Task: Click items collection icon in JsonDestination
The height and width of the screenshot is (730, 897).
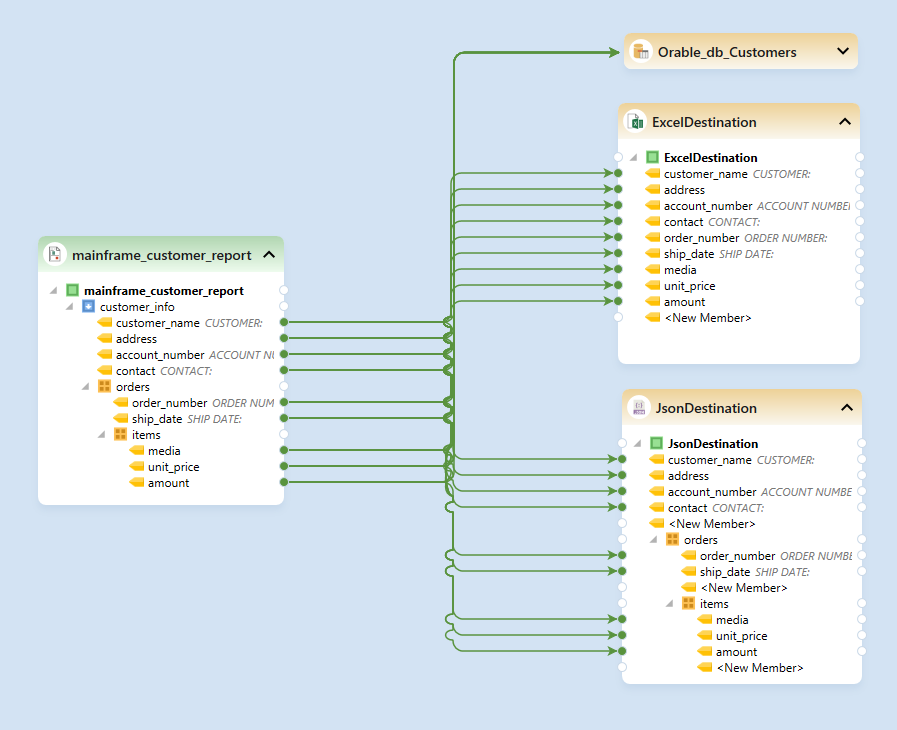Action: click(x=688, y=603)
